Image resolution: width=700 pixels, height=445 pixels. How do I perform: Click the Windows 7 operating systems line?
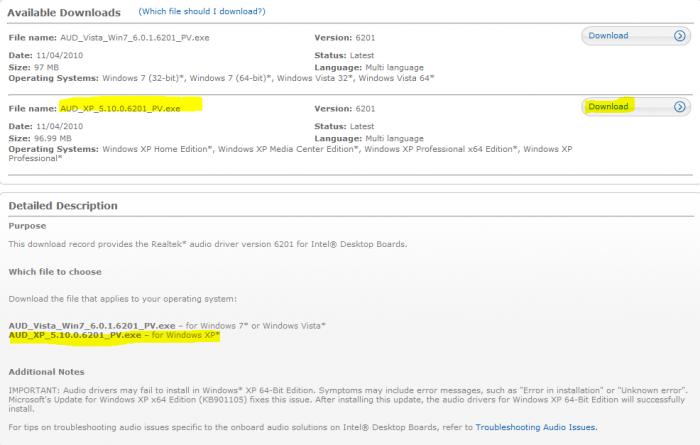(x=221, y=78)
